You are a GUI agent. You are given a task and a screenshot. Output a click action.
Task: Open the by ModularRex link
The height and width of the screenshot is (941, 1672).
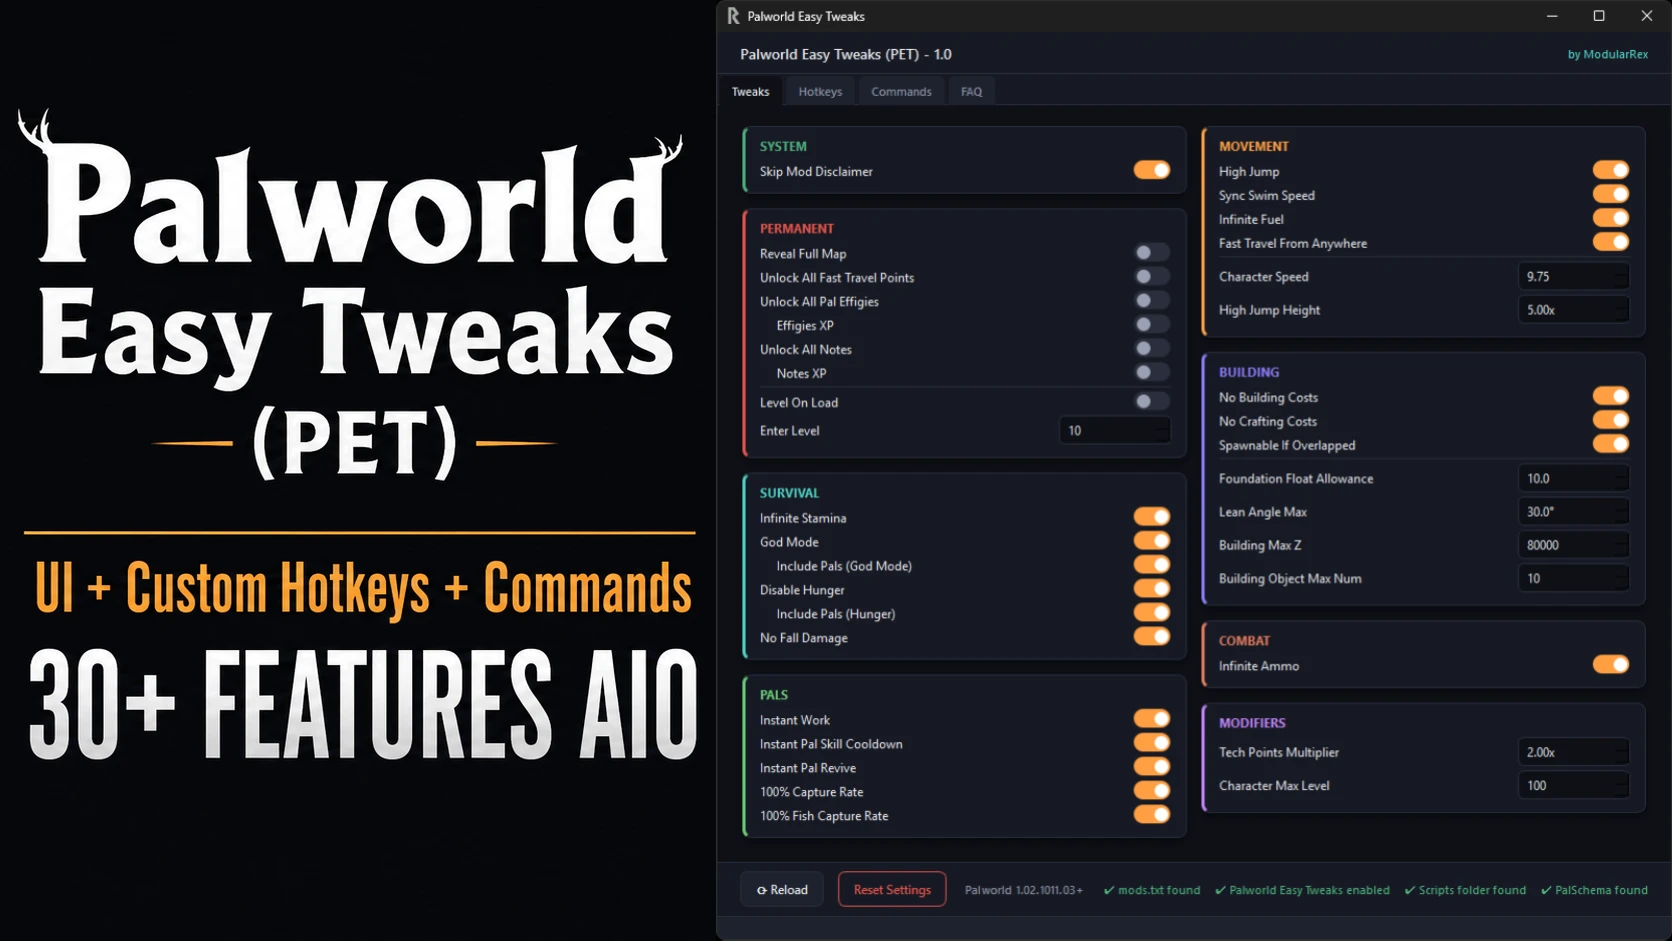pyautogui.click(x=1607, y=54)
